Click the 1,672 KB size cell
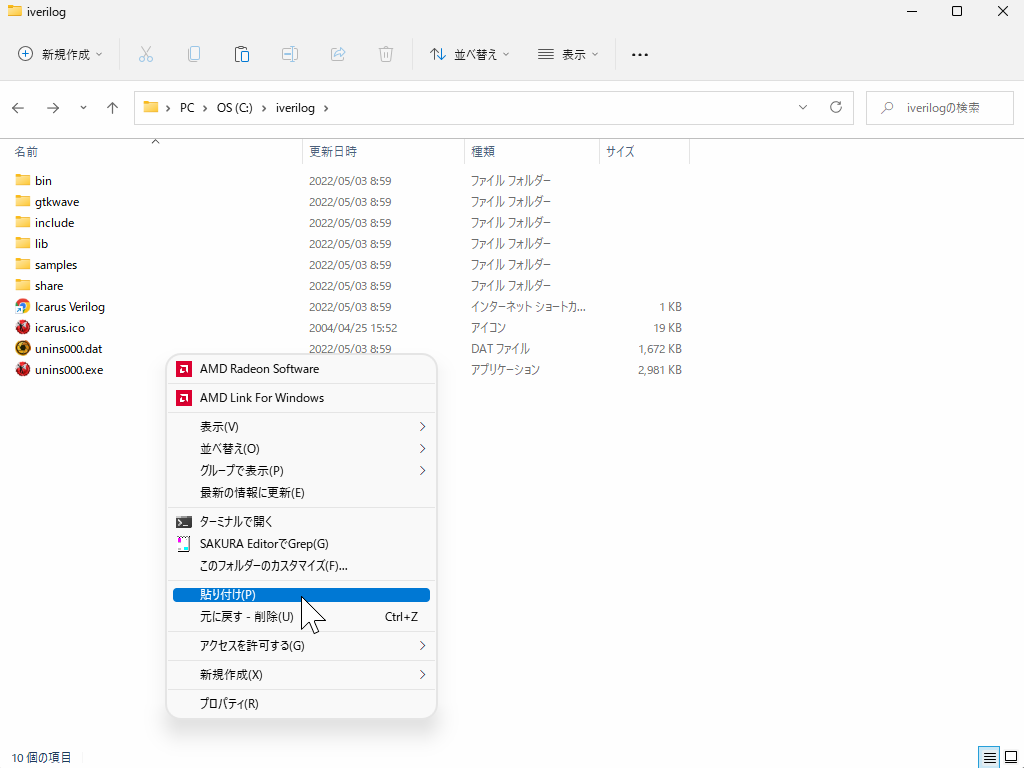This screenshot has width=1024, height=768. pos(660,349)
